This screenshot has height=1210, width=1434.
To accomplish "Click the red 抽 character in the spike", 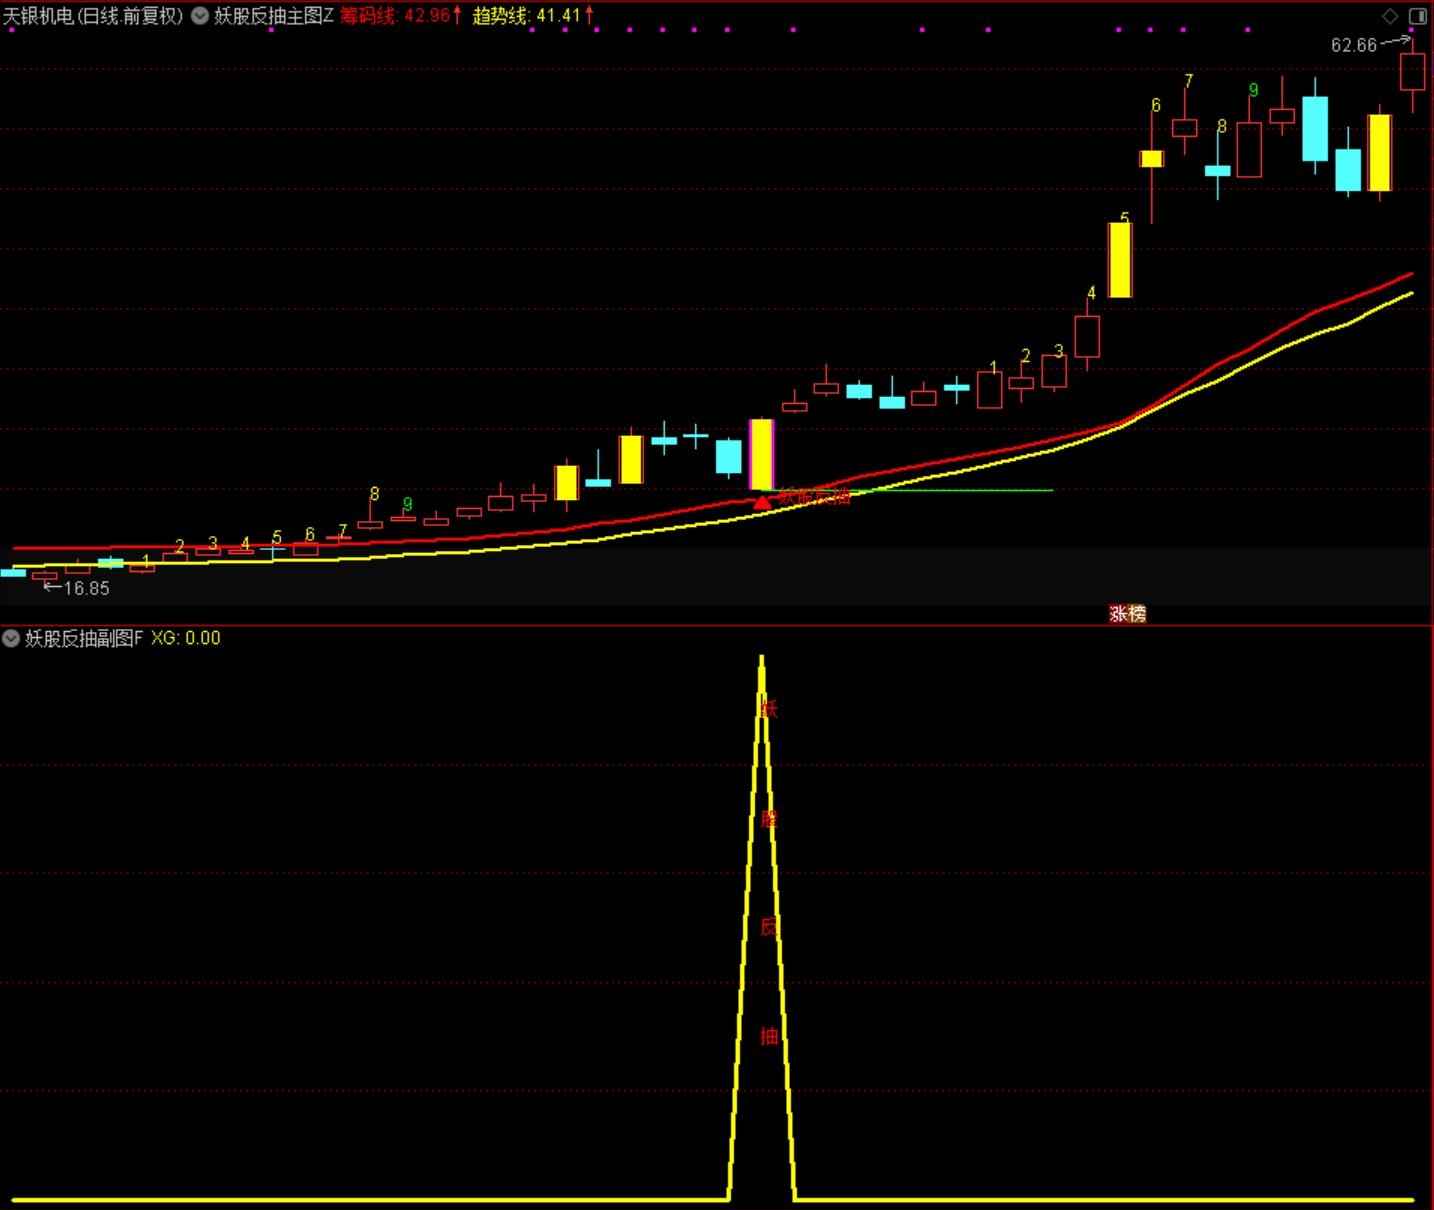I will (769, 1036).
